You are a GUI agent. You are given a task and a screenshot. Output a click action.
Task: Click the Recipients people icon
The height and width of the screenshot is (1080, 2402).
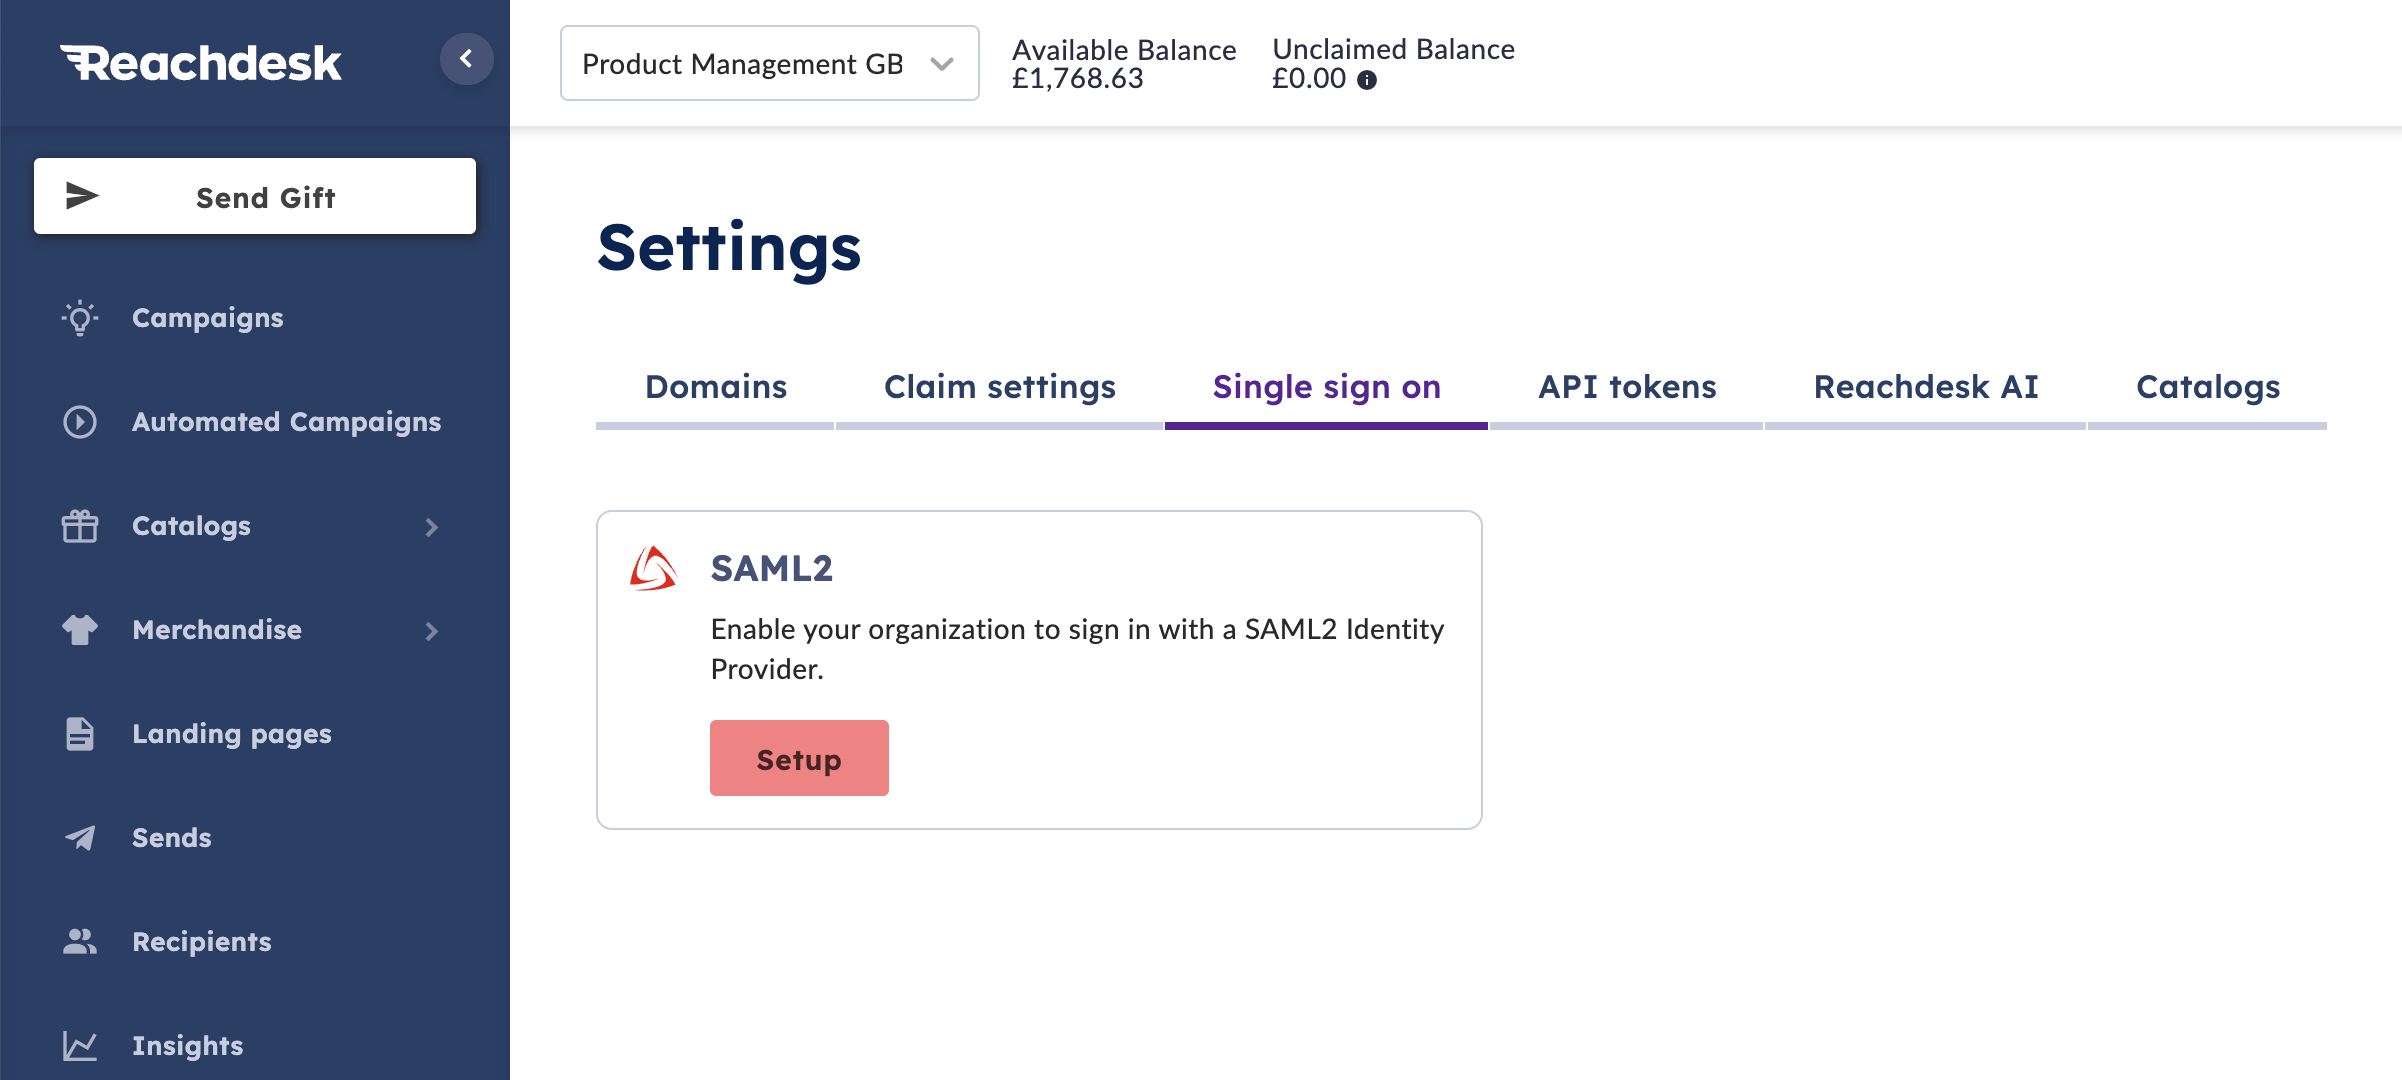pyautogui.click(x=80, y=942)
